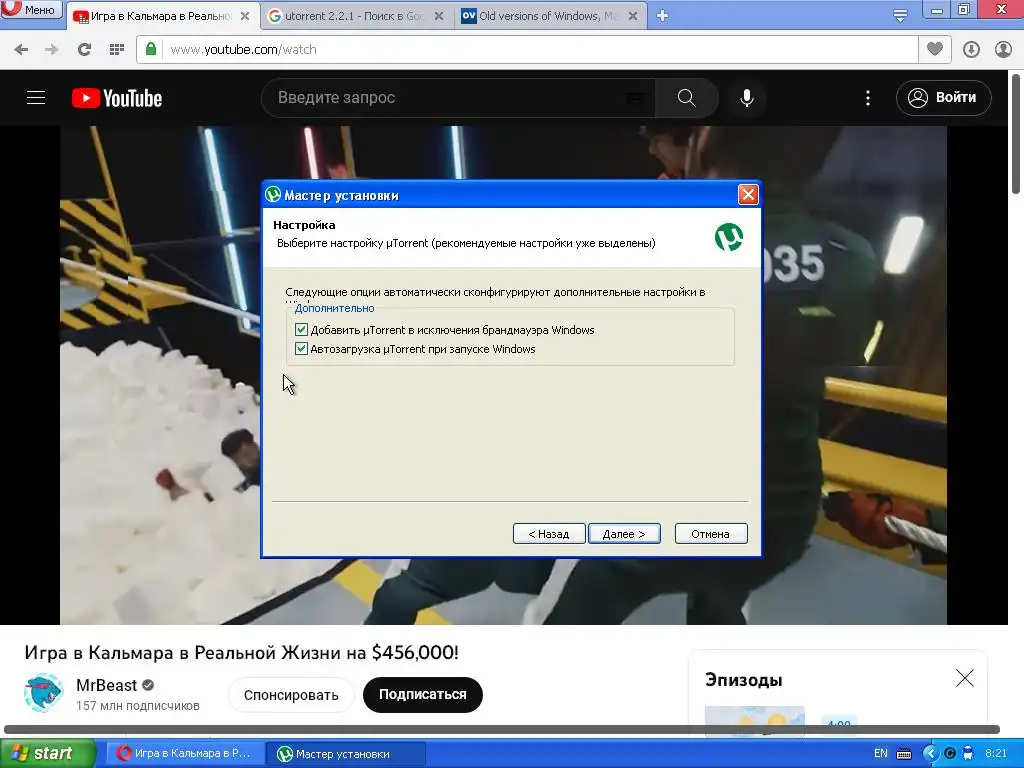Screen dimensions: 1024x768
Task: Switch to Игра в Кальмара taskbar item
Action: [186, 754]
